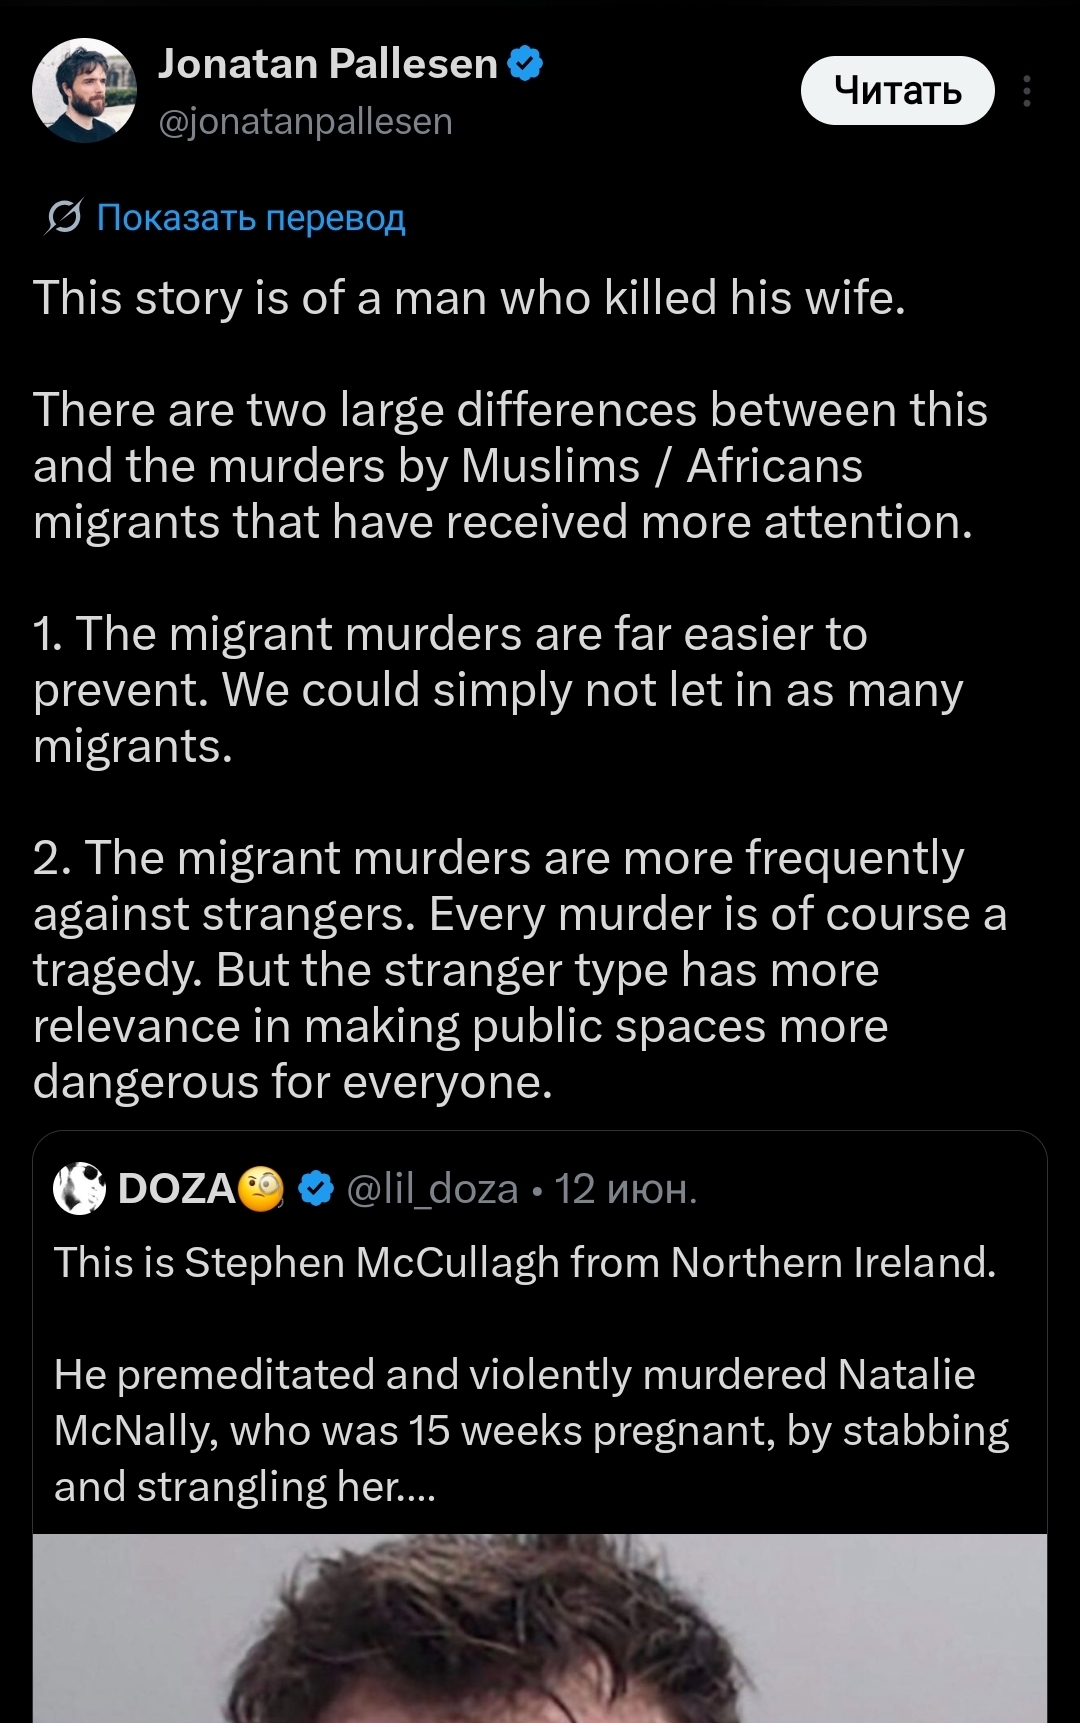Open the three-dot more options menu
Viewport: 1080px width, 1723px height.
point(1027,91)
